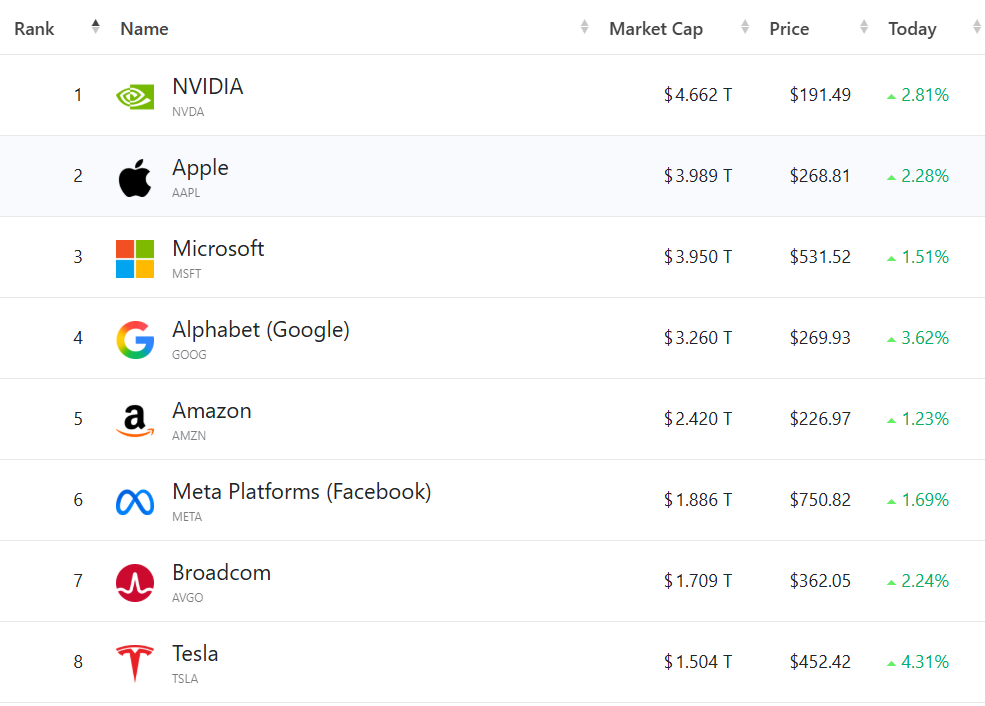Sort table by Rank column arrows

pos(96,27)
